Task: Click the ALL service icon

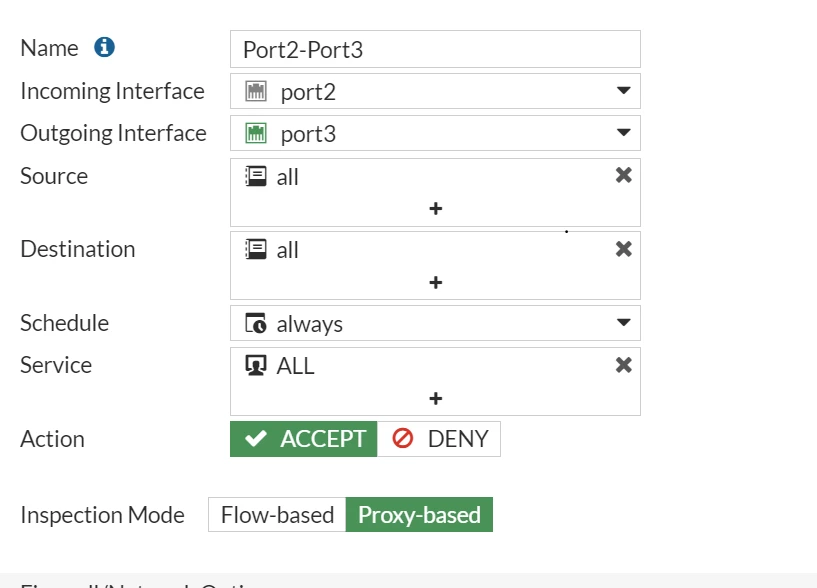Action: tap(256, 365)
